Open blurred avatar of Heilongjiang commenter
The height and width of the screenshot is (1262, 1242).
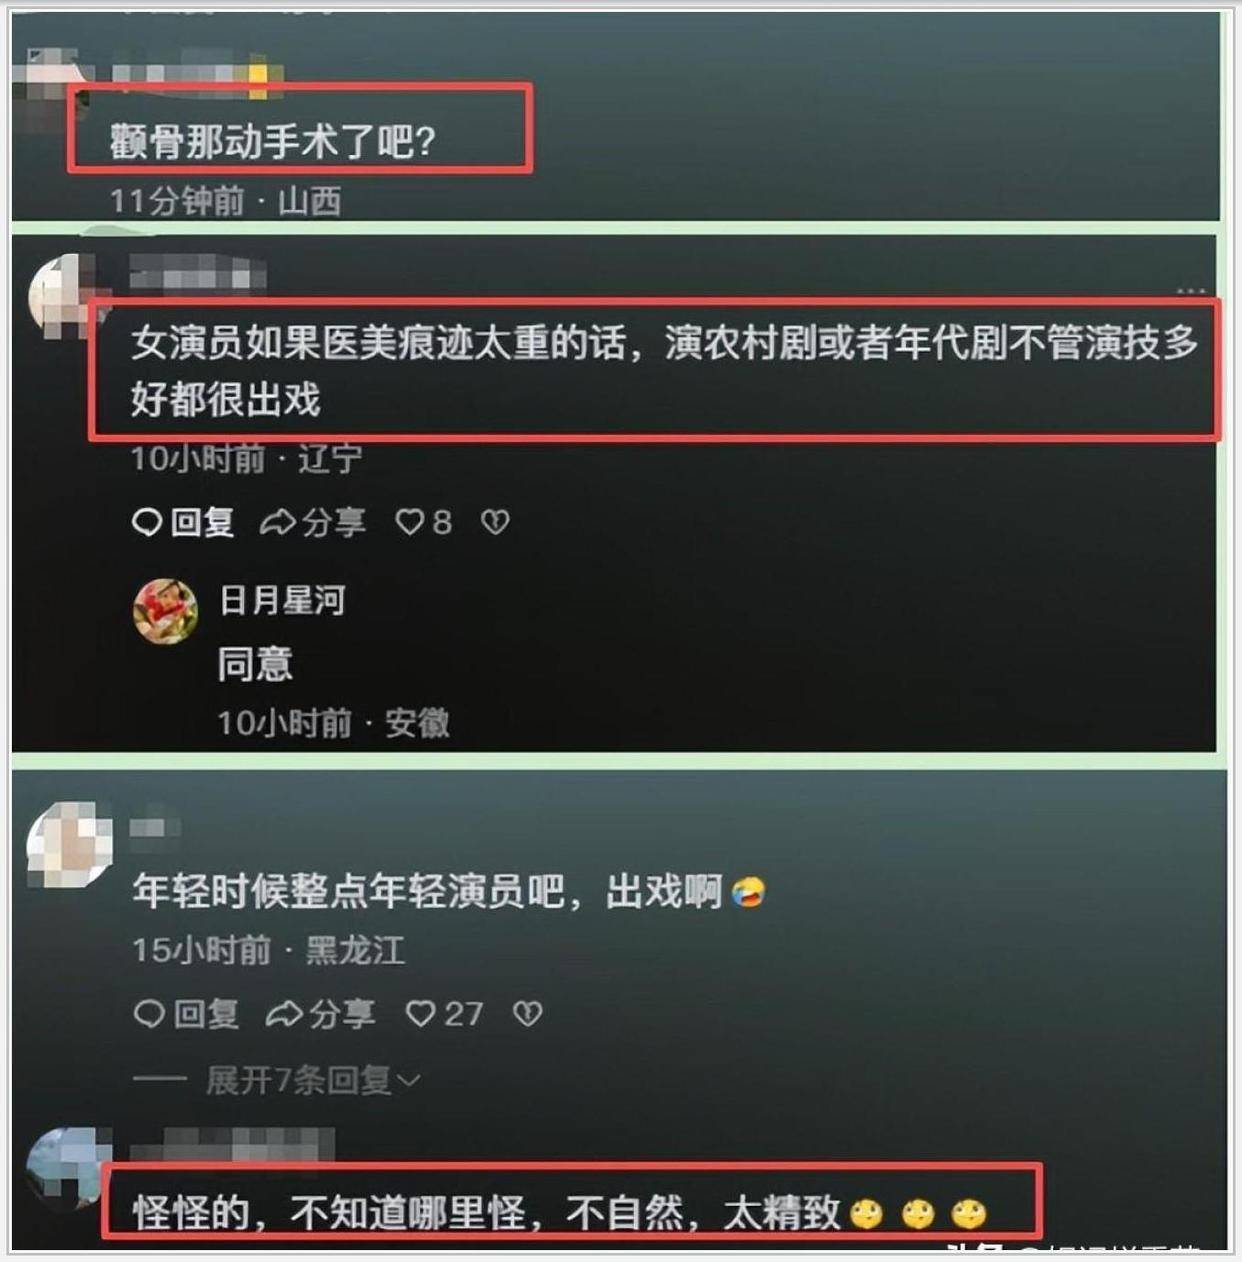tap(68, 844)
